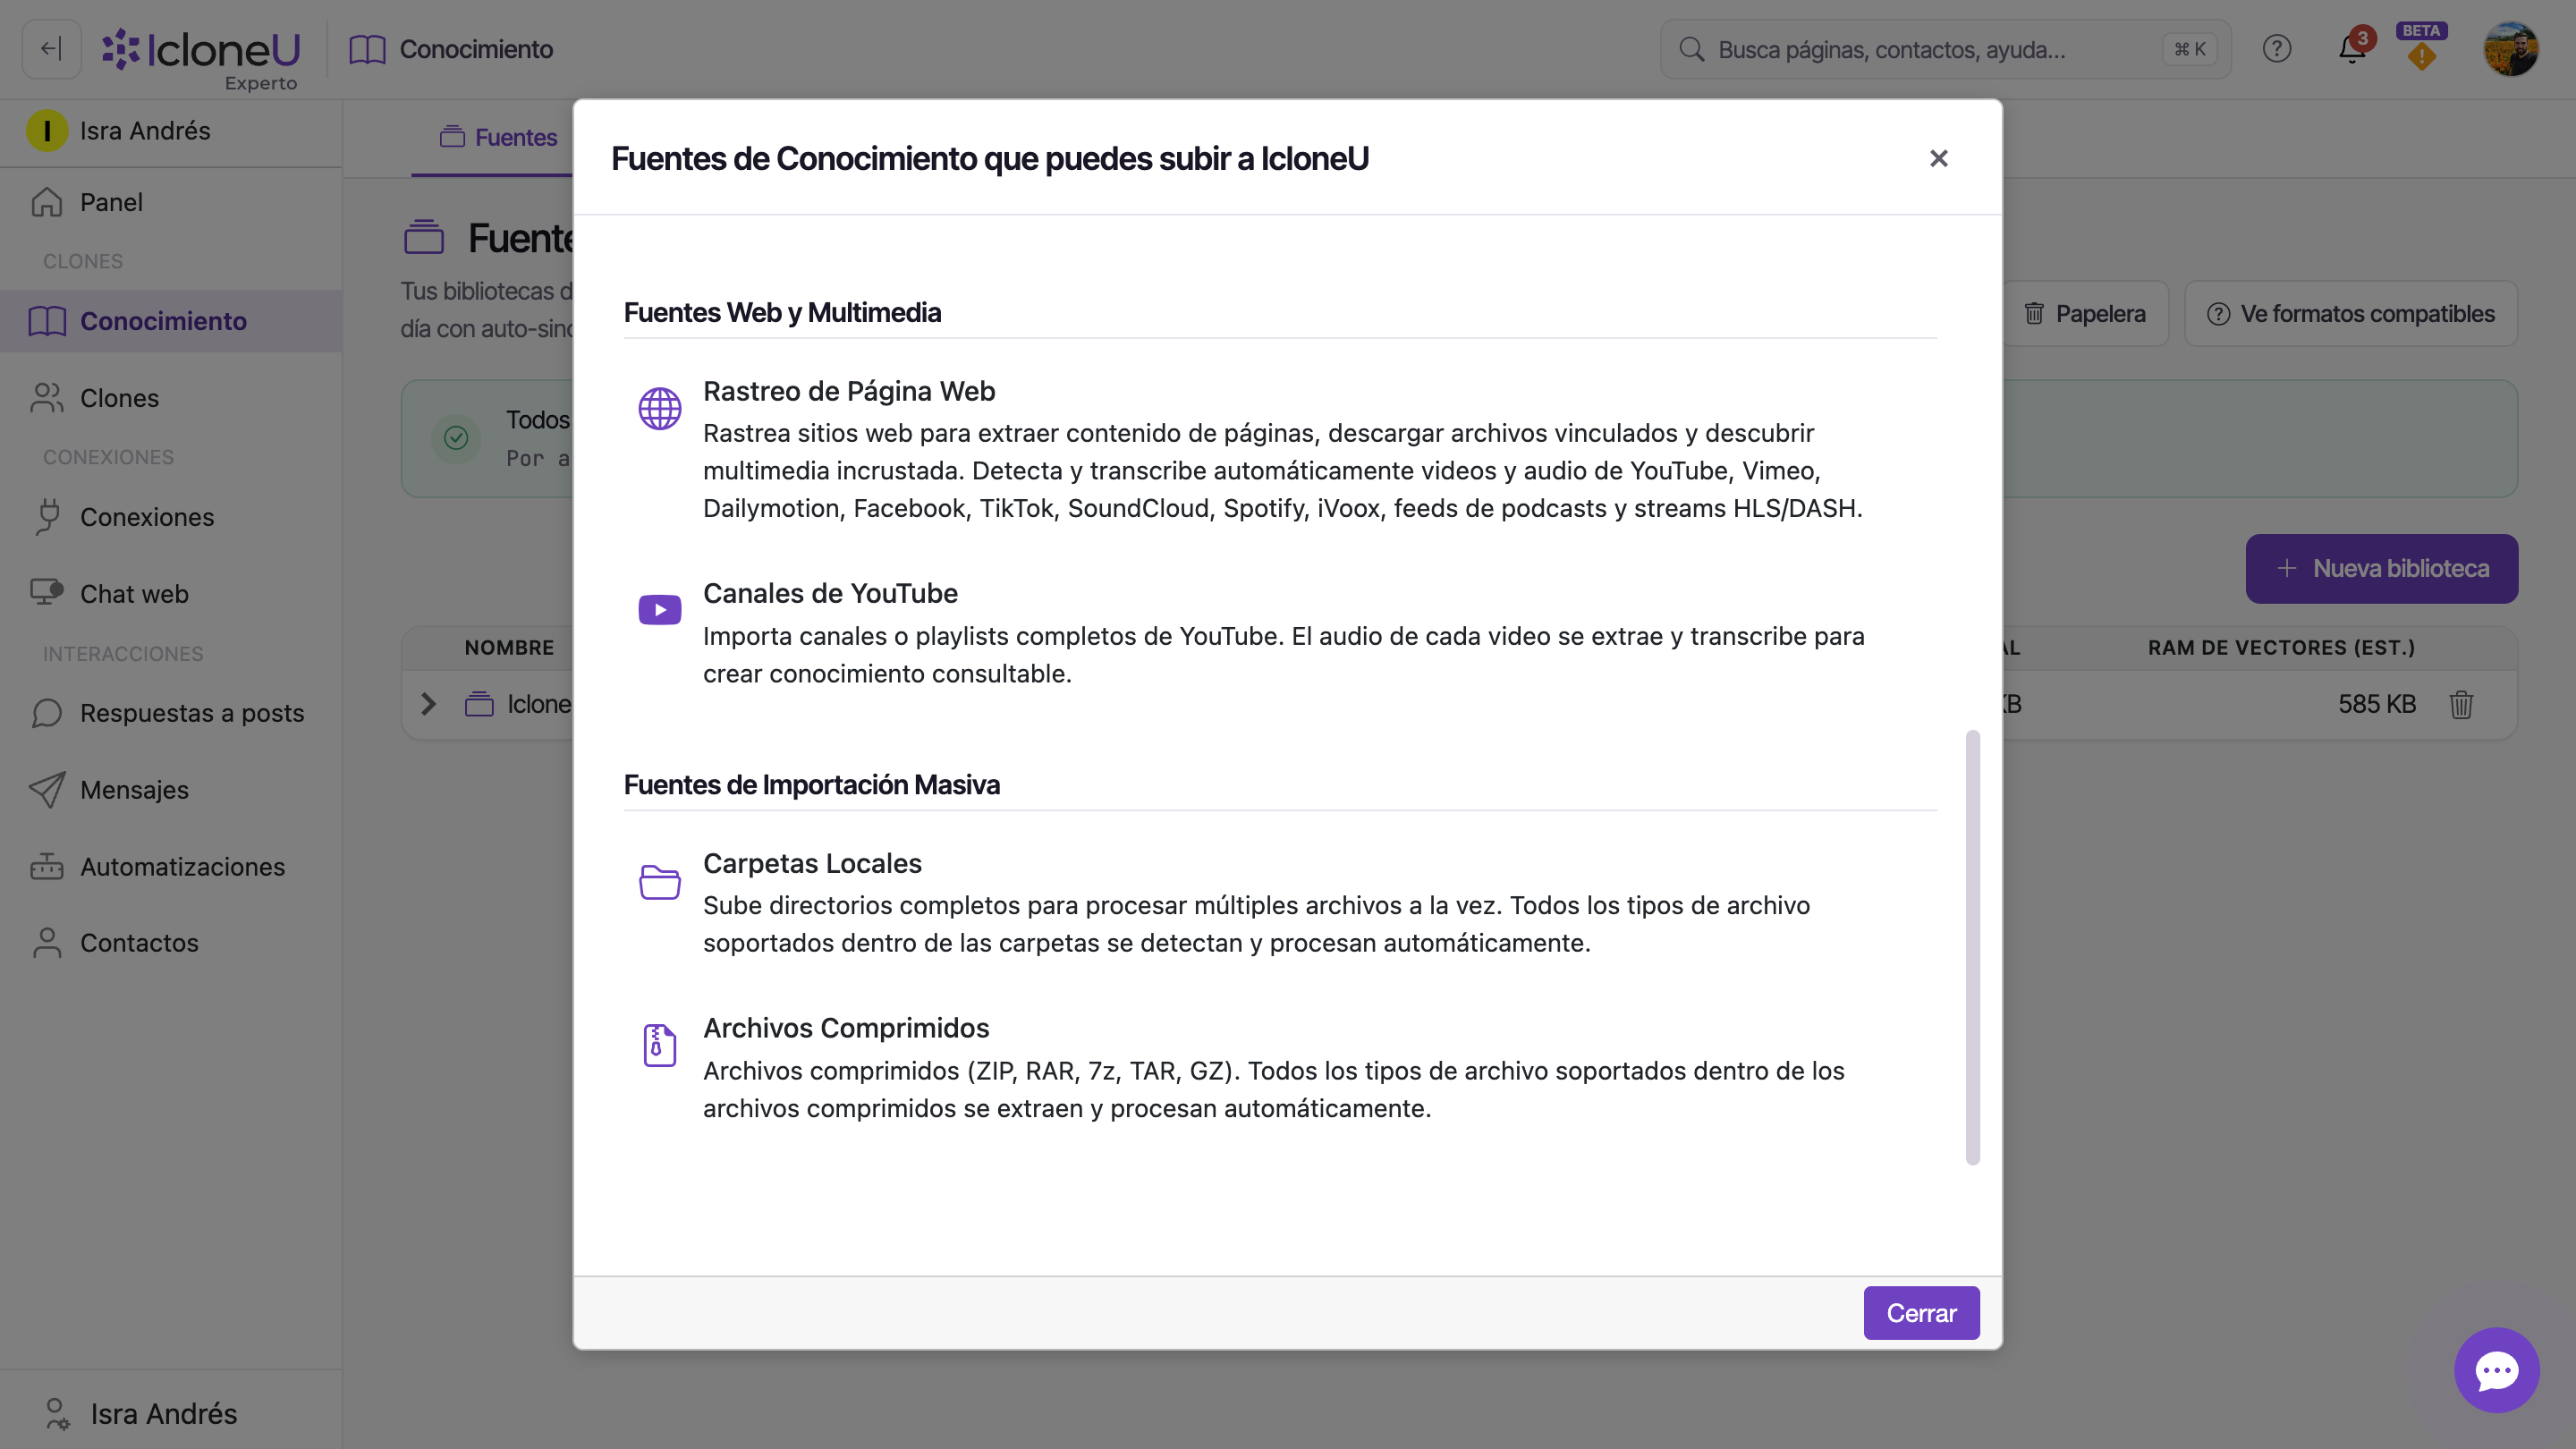Open Chat web in the sidebar
The height and width of the screenshot is (1449, 2576).
tap(171, 594)
